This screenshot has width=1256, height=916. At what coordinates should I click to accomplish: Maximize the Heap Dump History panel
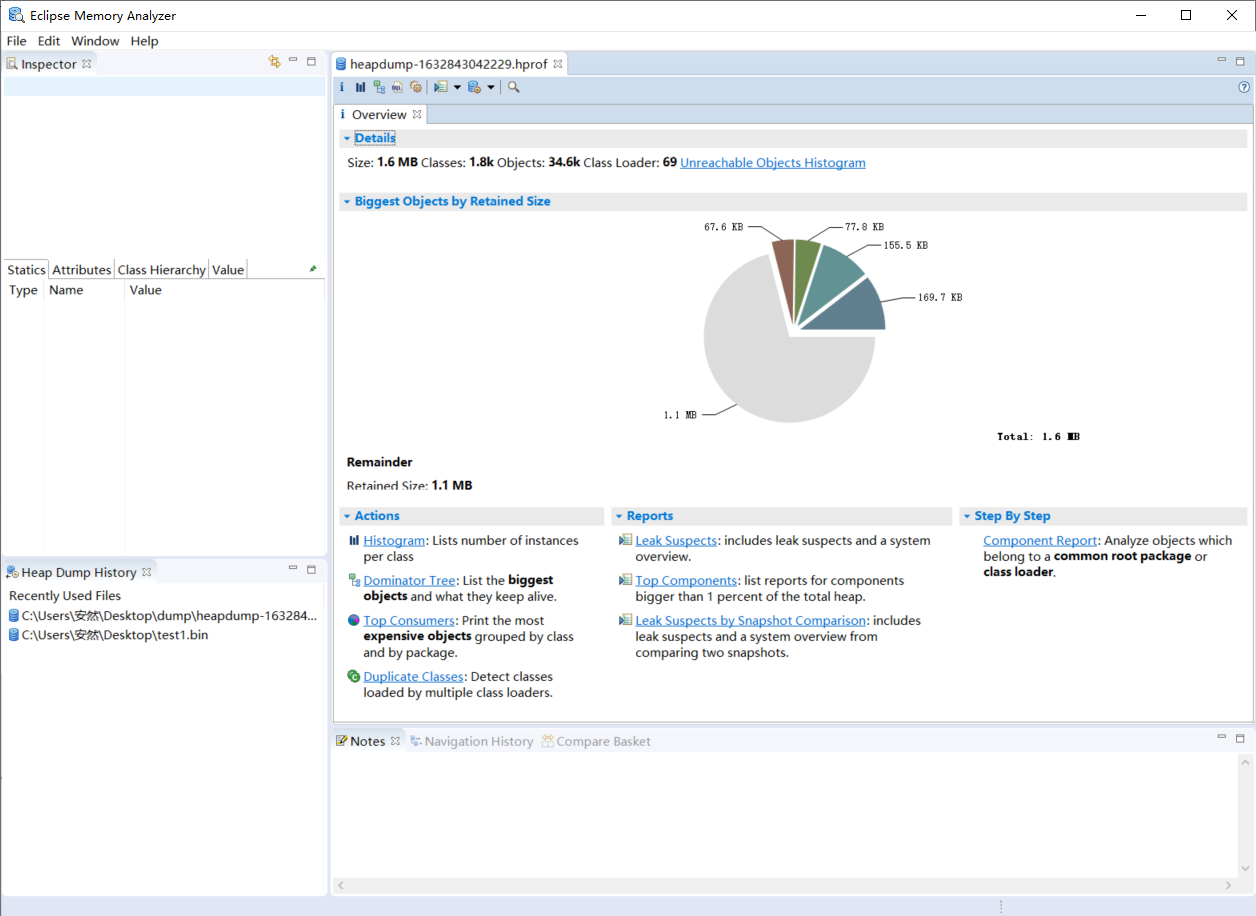pyautogui.click(x=311, y=569)
